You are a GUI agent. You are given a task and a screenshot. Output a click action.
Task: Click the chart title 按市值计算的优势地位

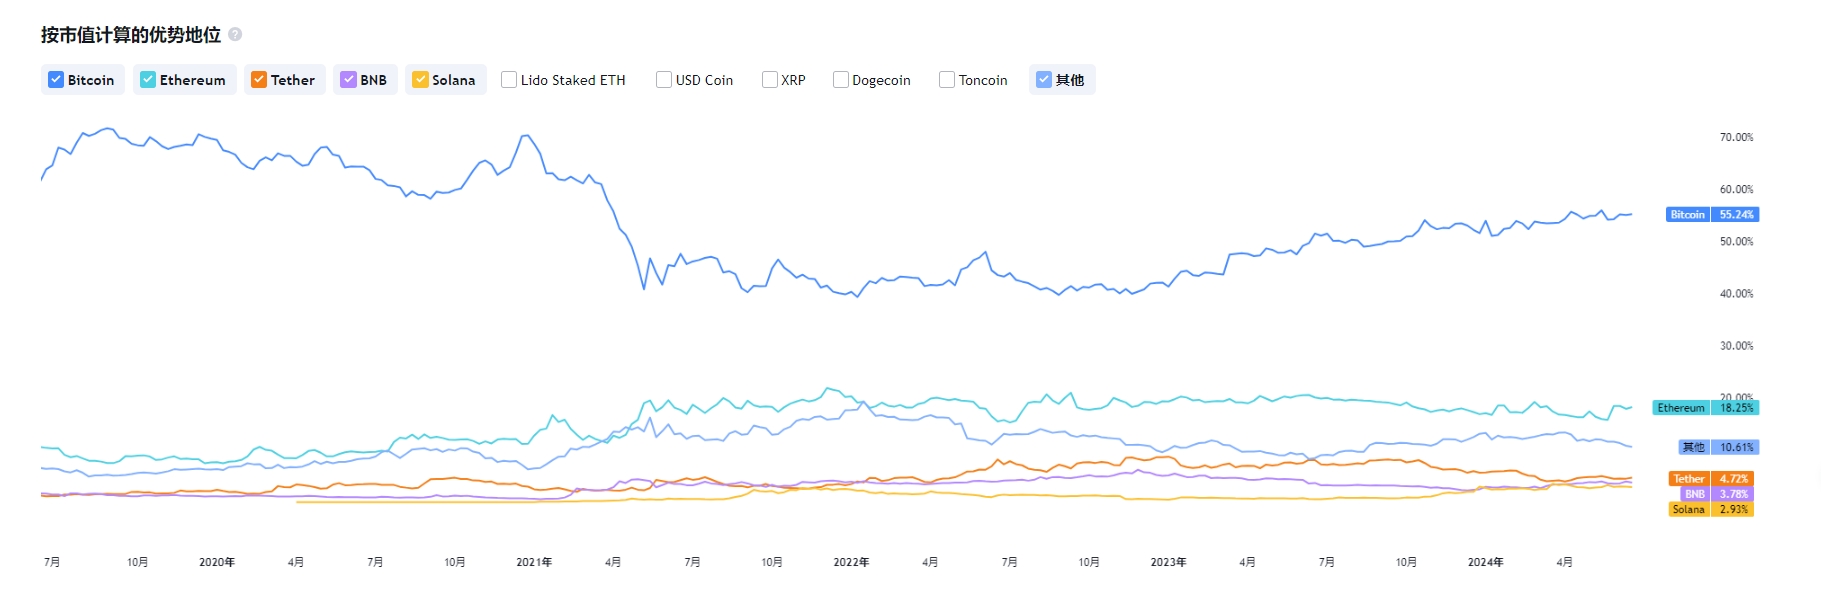tap(131, 35)
